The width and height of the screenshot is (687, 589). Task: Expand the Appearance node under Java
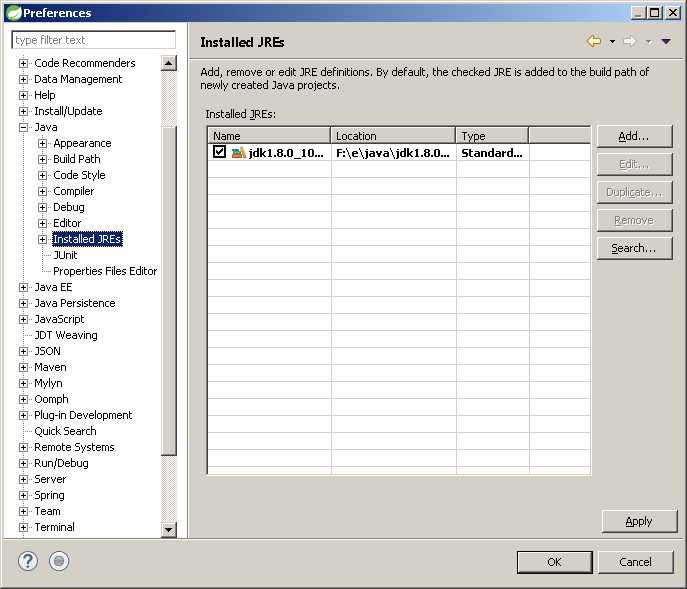pyautogui.click(x=42, y=143)
